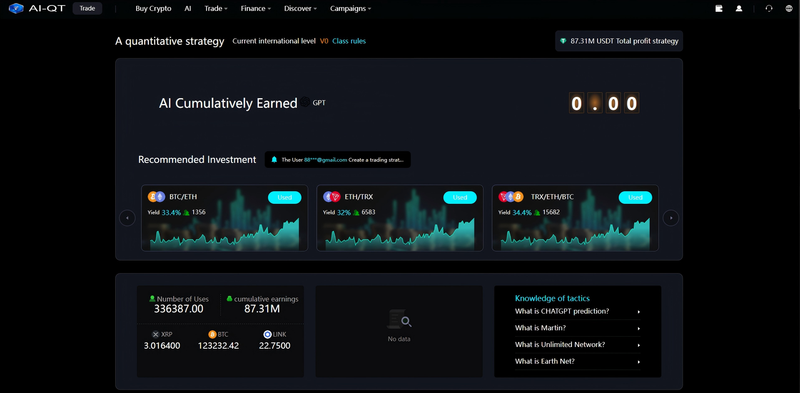Click the 0.00 earned counter
Image resolution: width=800 pixels, height=393 pixels.
tap(604, 104)
